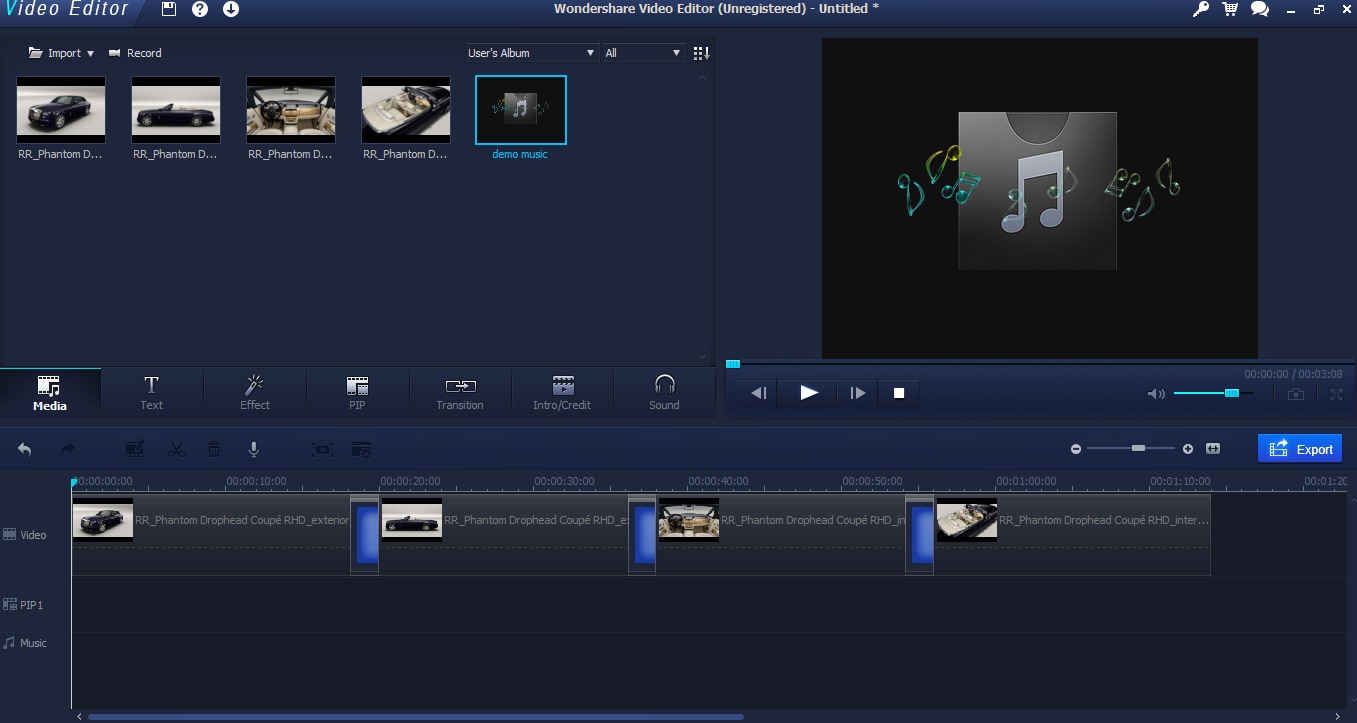Image resolution: width=1357 pixels, height=723 pixels.
Task: Select the dashboard interior clip on timeline
Action: point(781,534)
